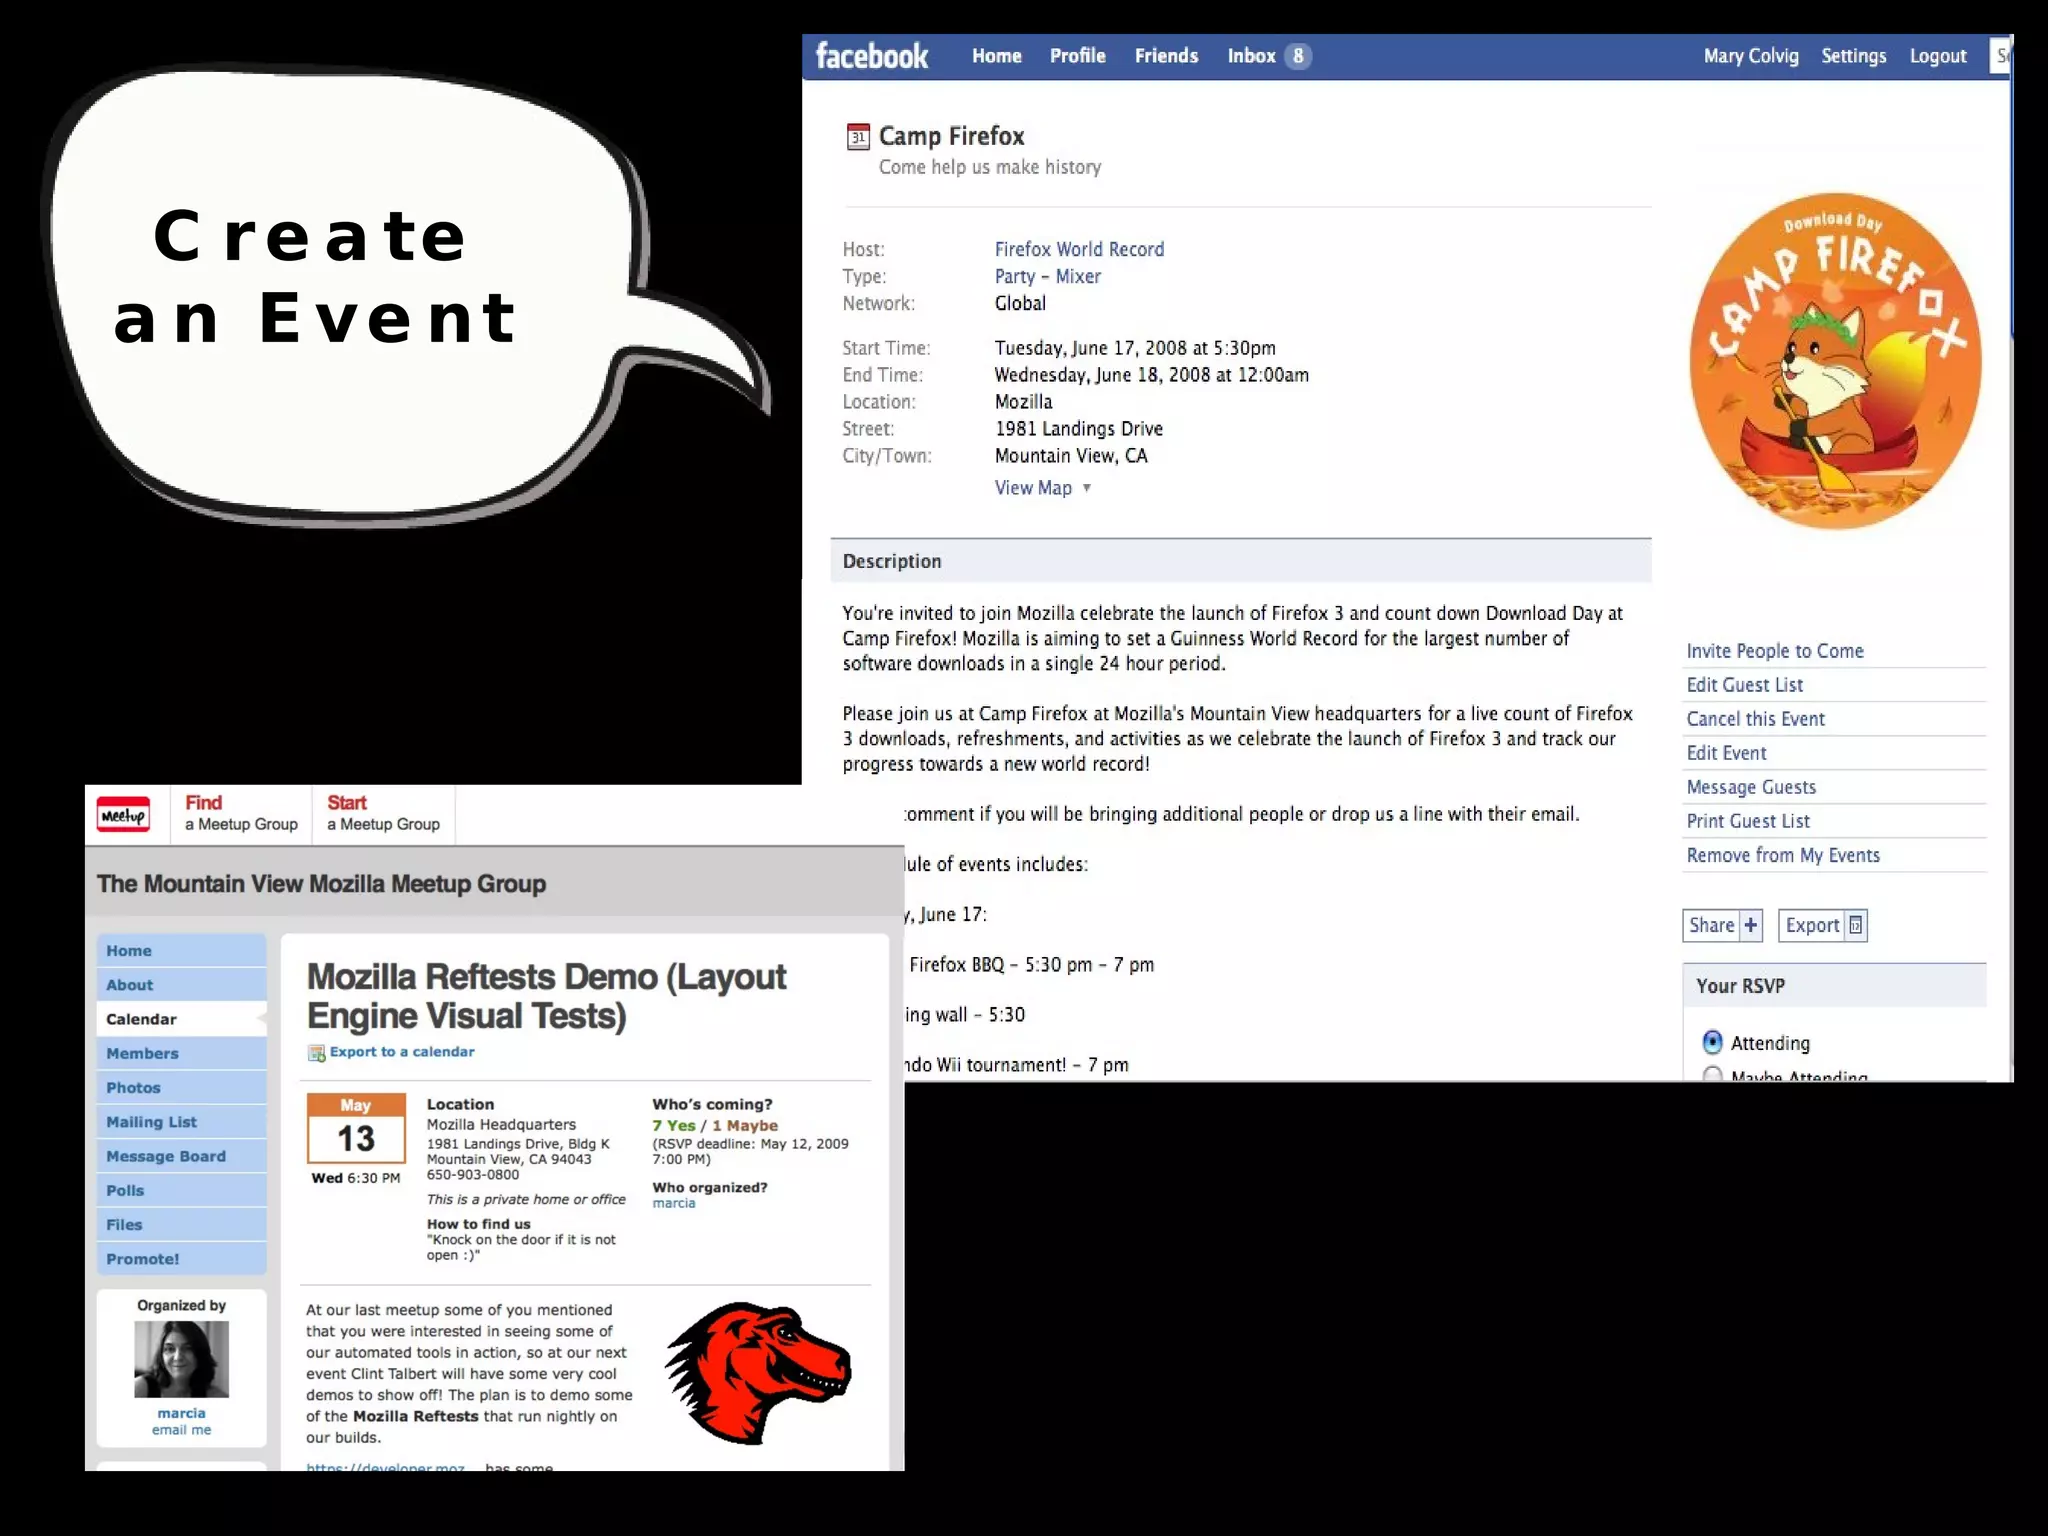Screen dimensions: 2048x1536
Task: Click the Camp Firefox calendar event icon
Action: (858, 137)
